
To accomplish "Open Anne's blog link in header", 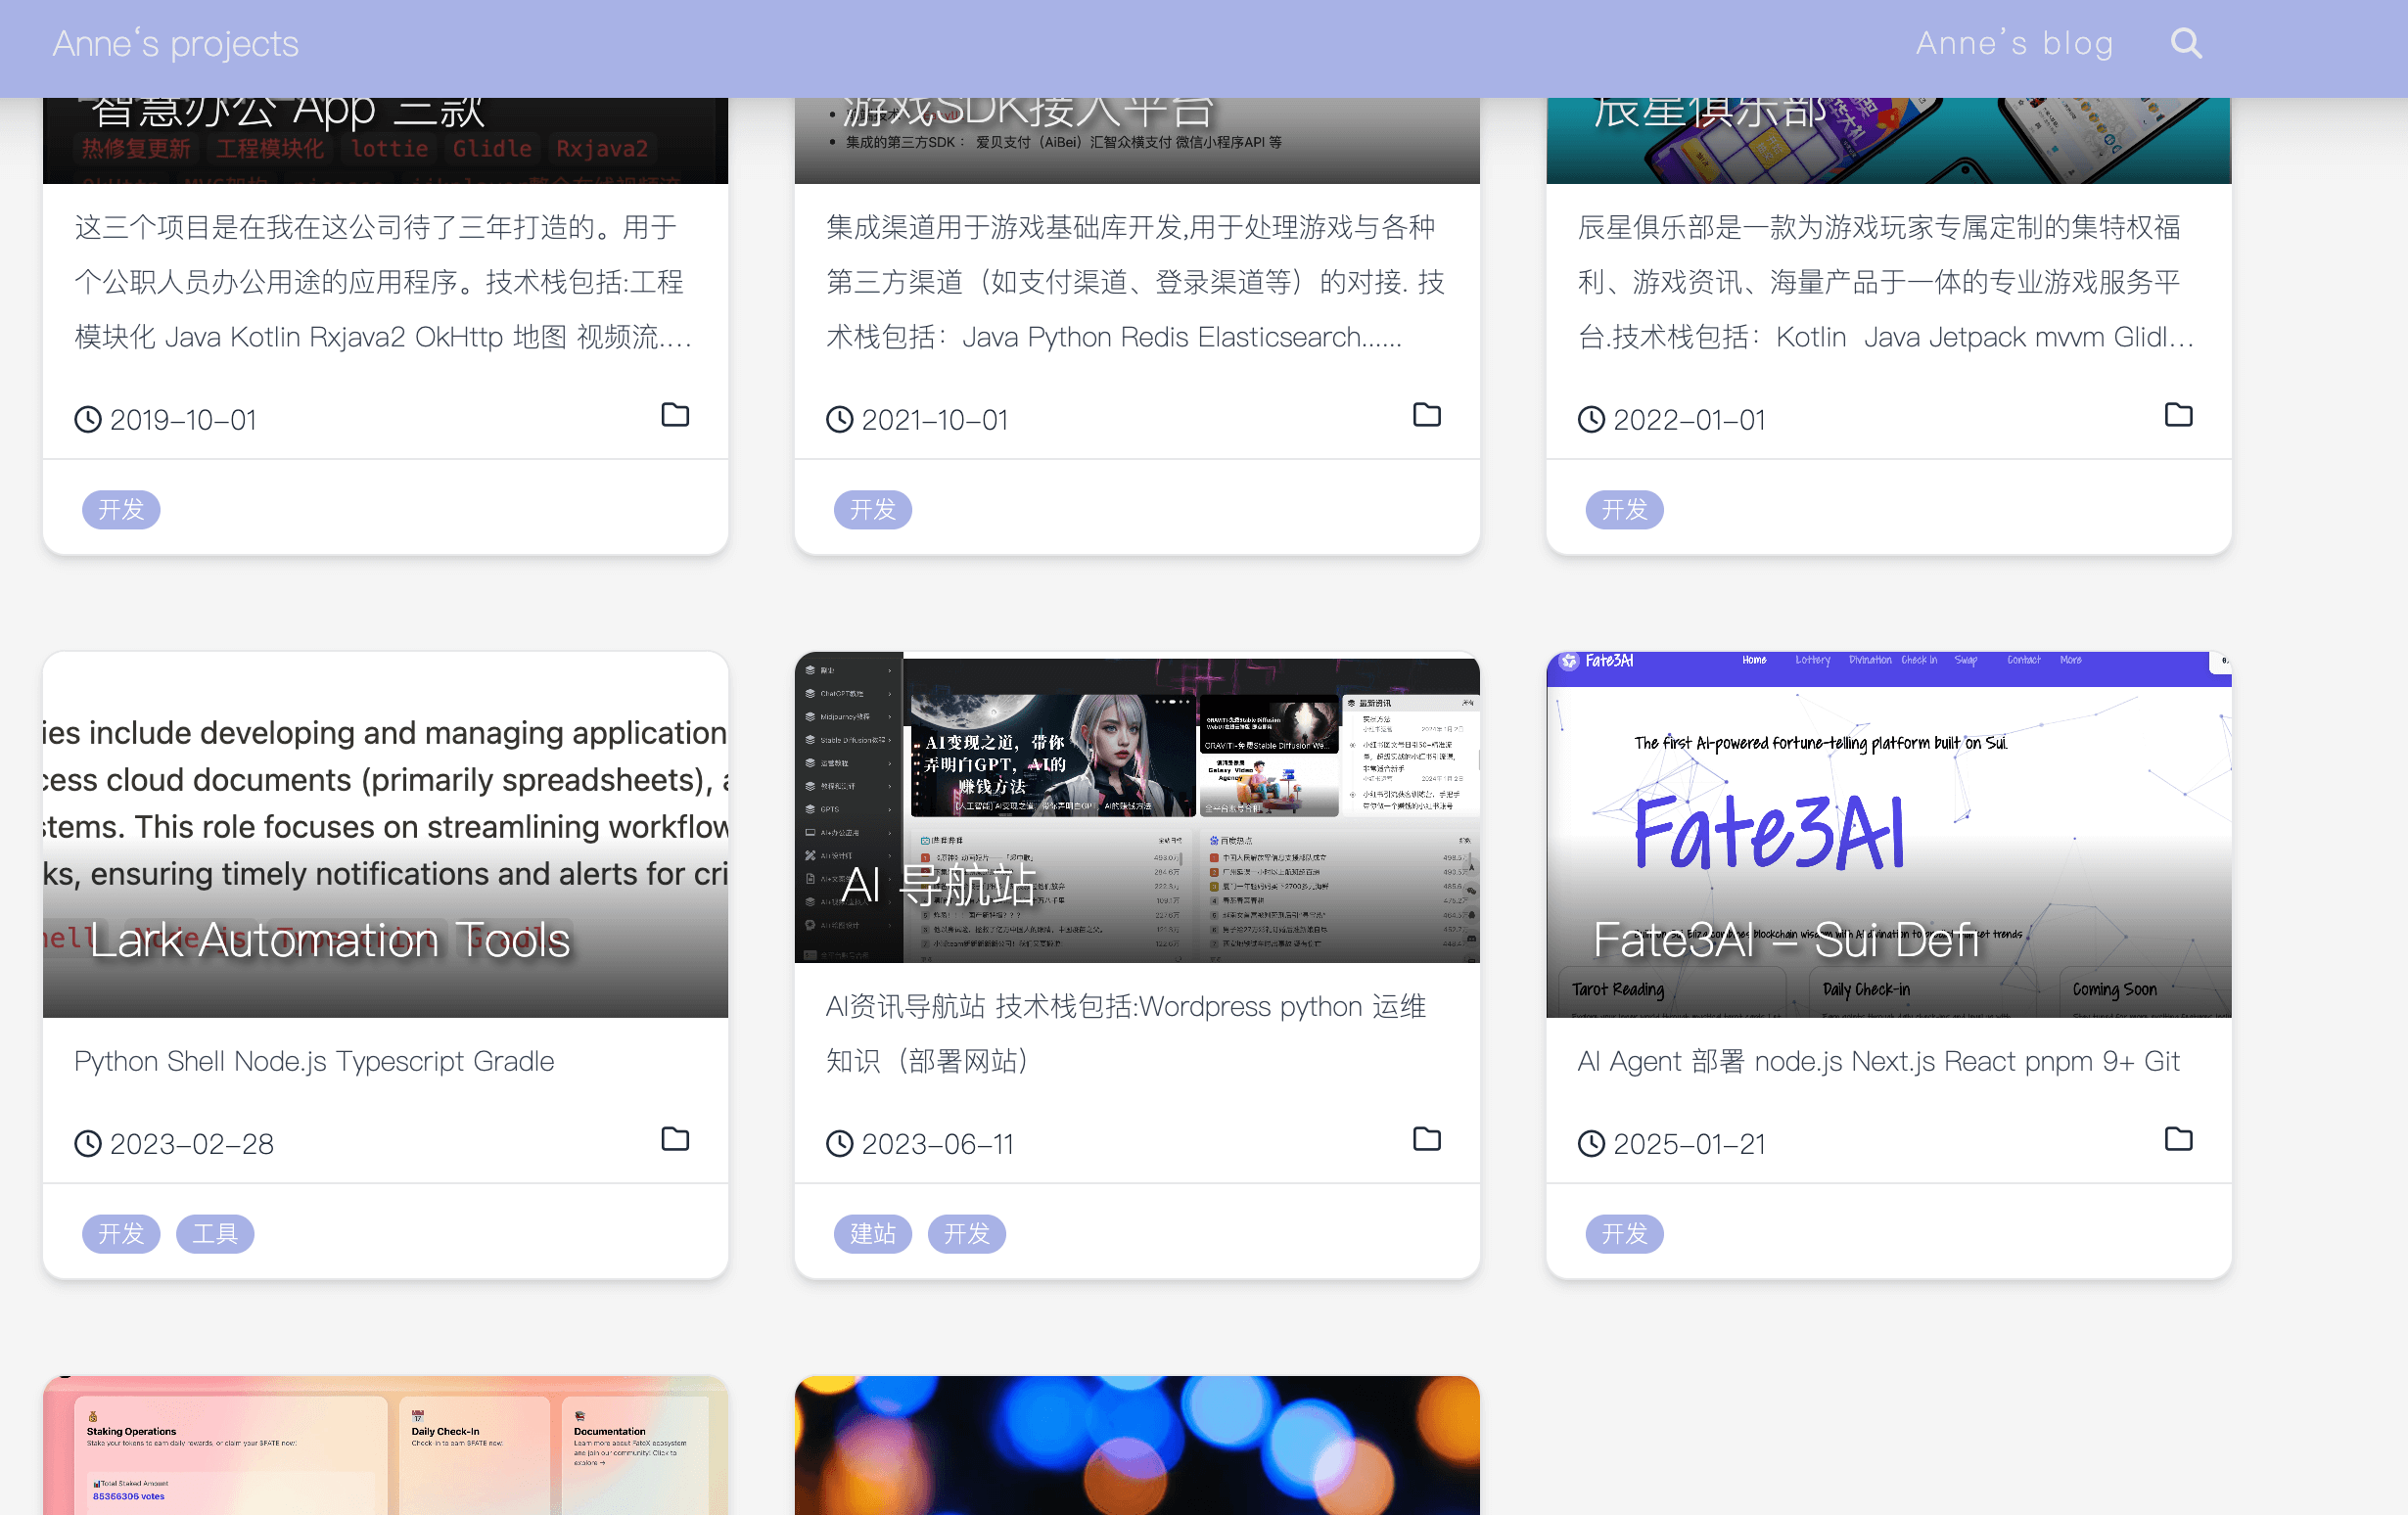I will (x=2014, y=44).
